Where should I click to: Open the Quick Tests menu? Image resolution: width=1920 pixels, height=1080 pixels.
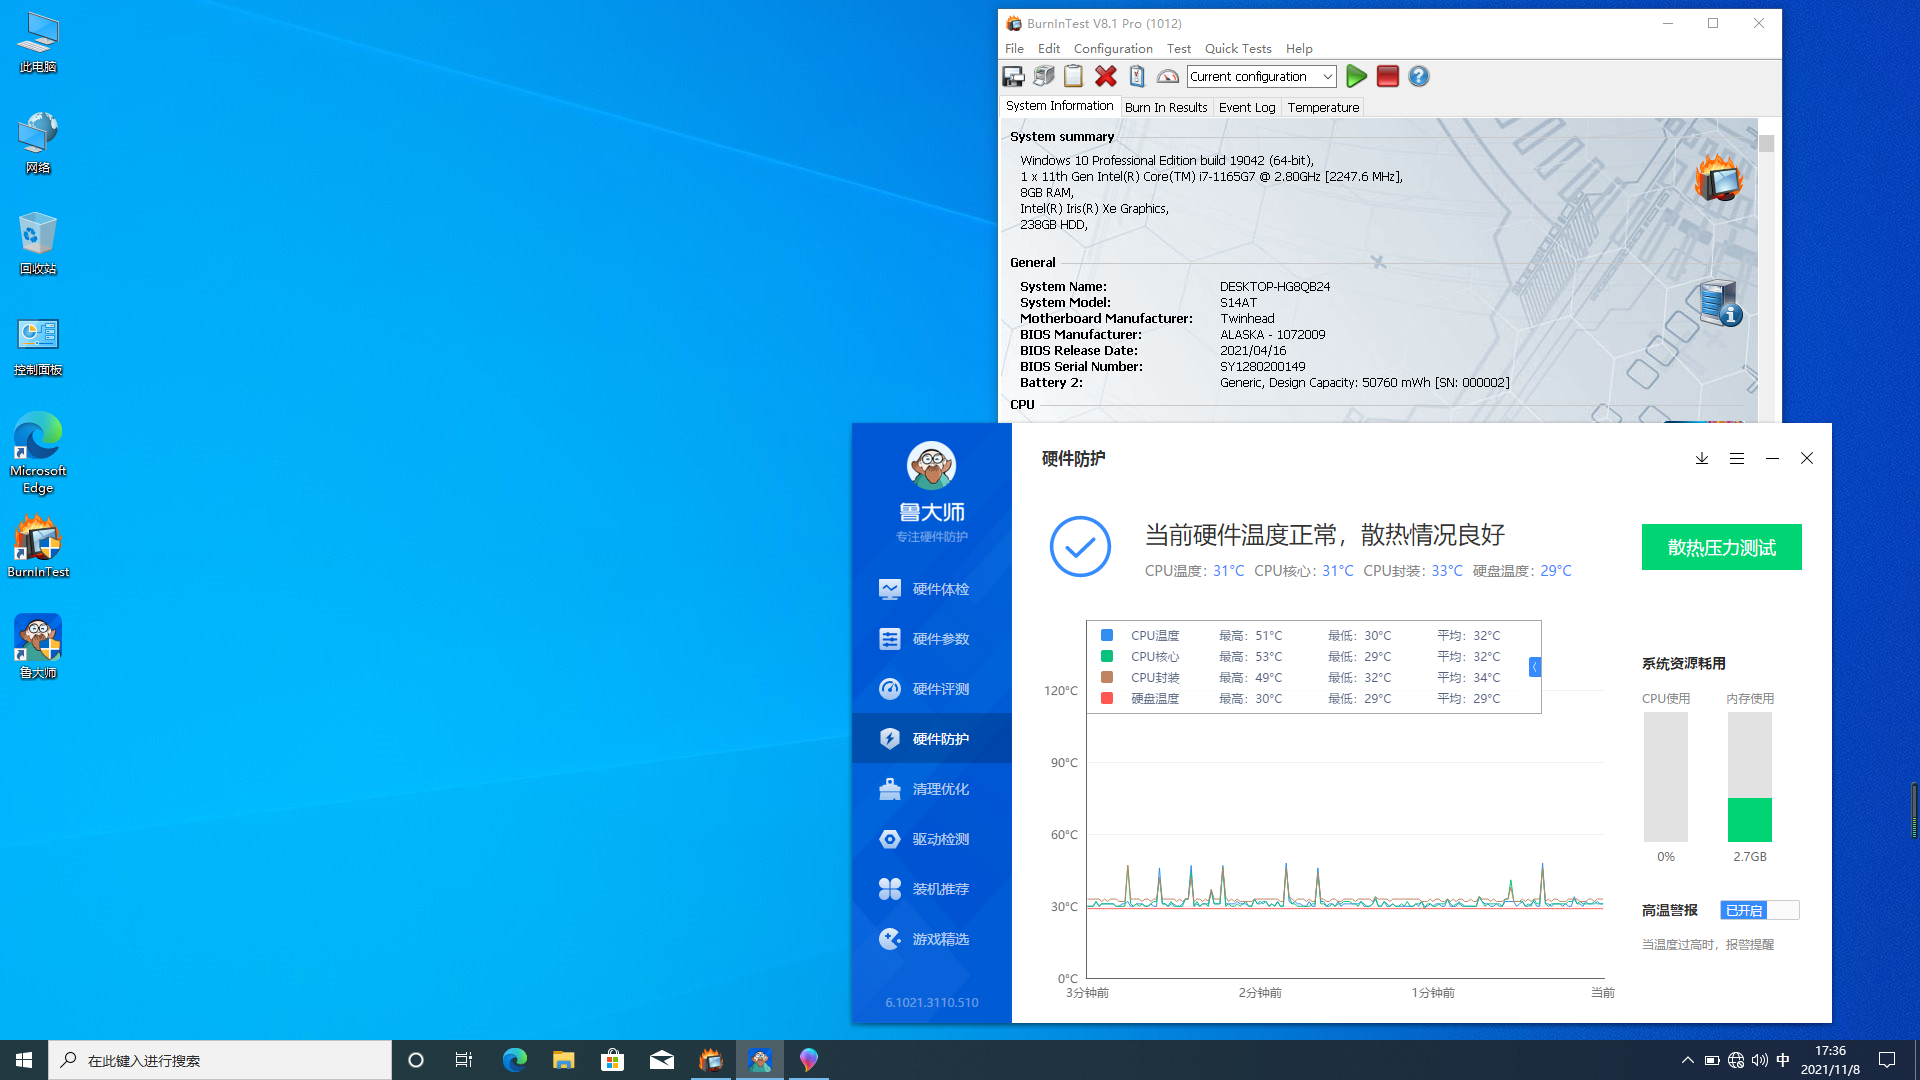click(x=1237, y=48)
